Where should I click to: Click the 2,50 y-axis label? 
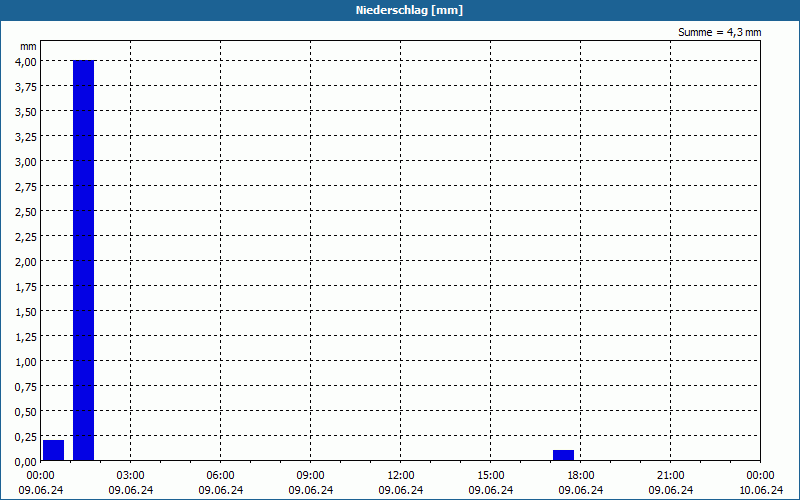click(26, 212)
